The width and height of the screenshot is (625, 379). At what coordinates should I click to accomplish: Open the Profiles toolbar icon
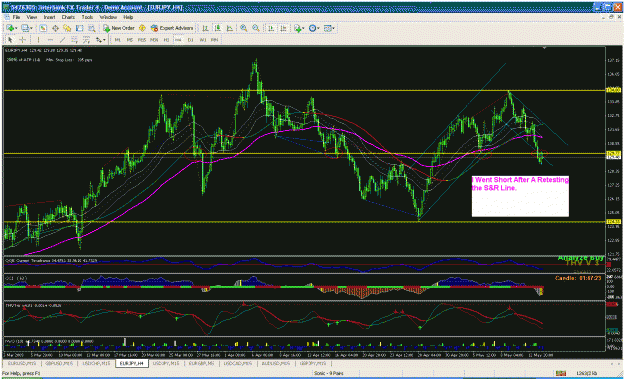[x=25, y=28]
